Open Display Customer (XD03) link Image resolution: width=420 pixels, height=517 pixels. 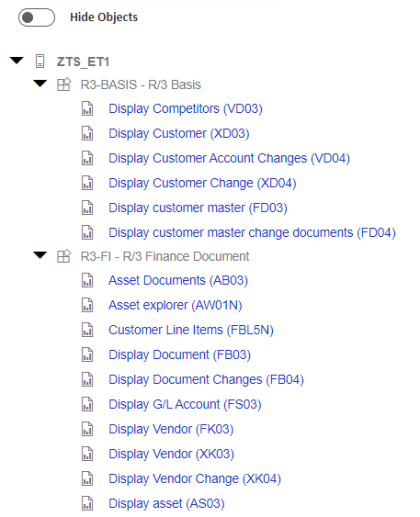click(x=179, y=134)
